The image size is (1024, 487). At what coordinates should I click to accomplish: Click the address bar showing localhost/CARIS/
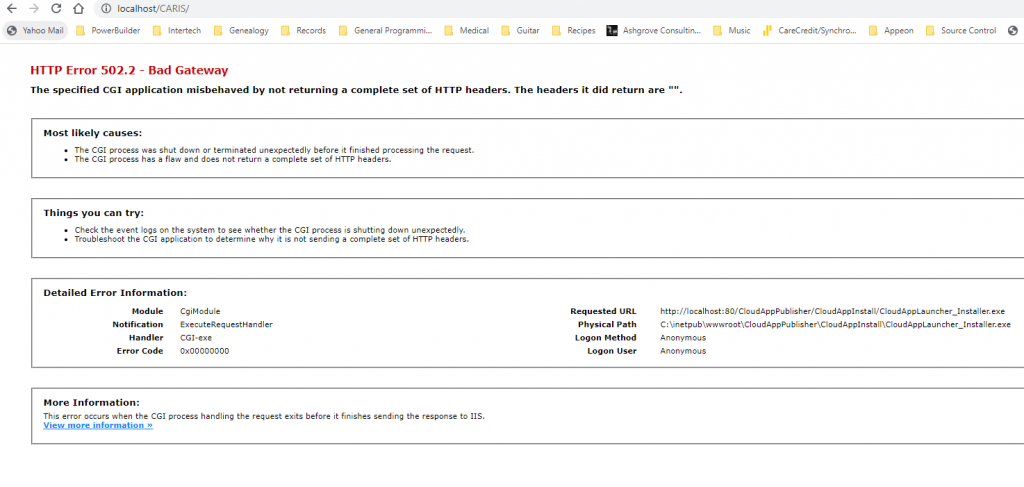tap(500, 8)
